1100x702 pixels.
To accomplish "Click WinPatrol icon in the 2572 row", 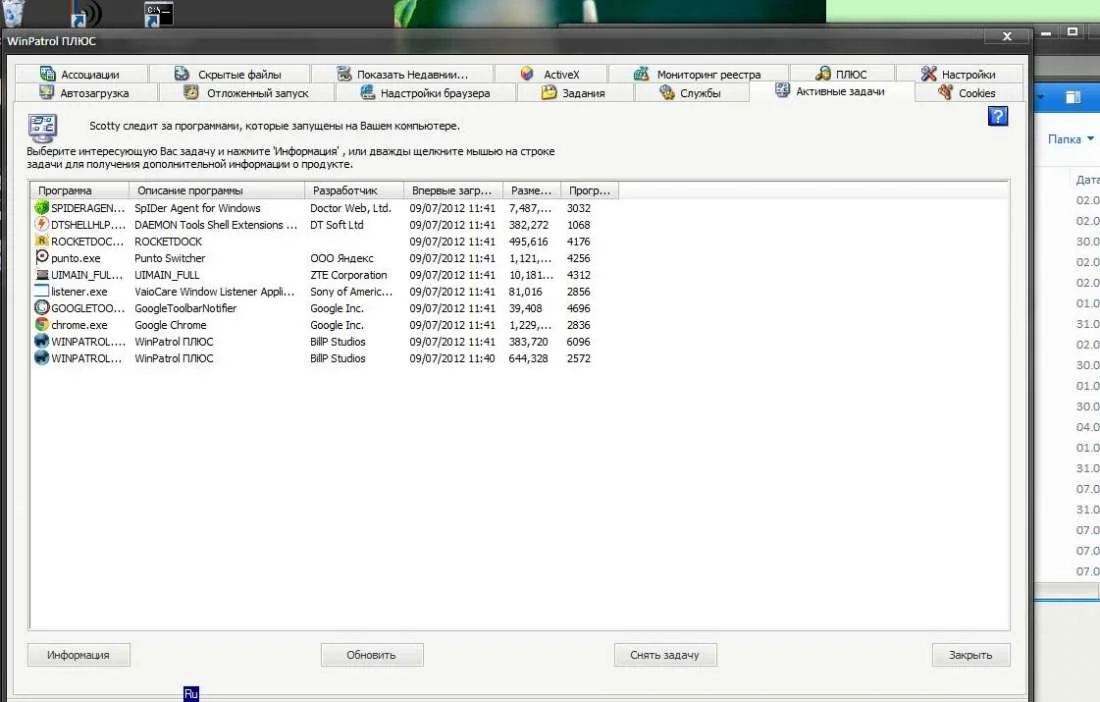I will (x=42, y=358).
